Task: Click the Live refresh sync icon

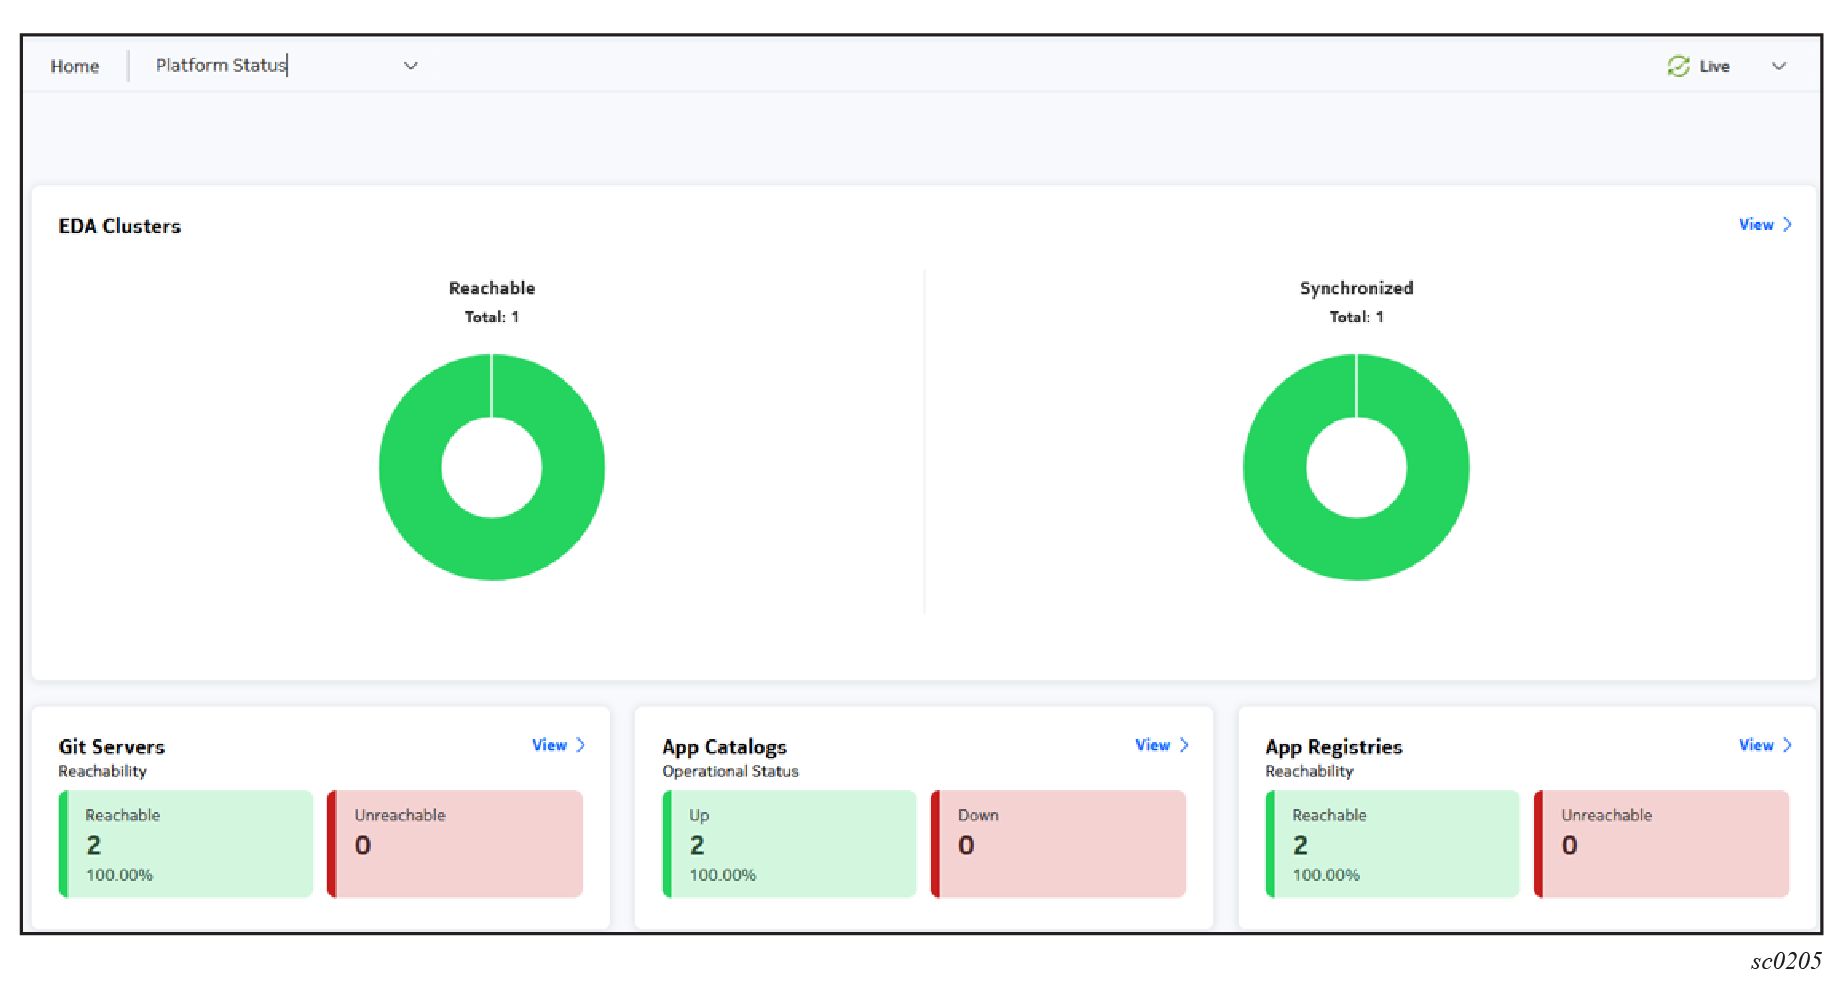Action: (1678, 66)
